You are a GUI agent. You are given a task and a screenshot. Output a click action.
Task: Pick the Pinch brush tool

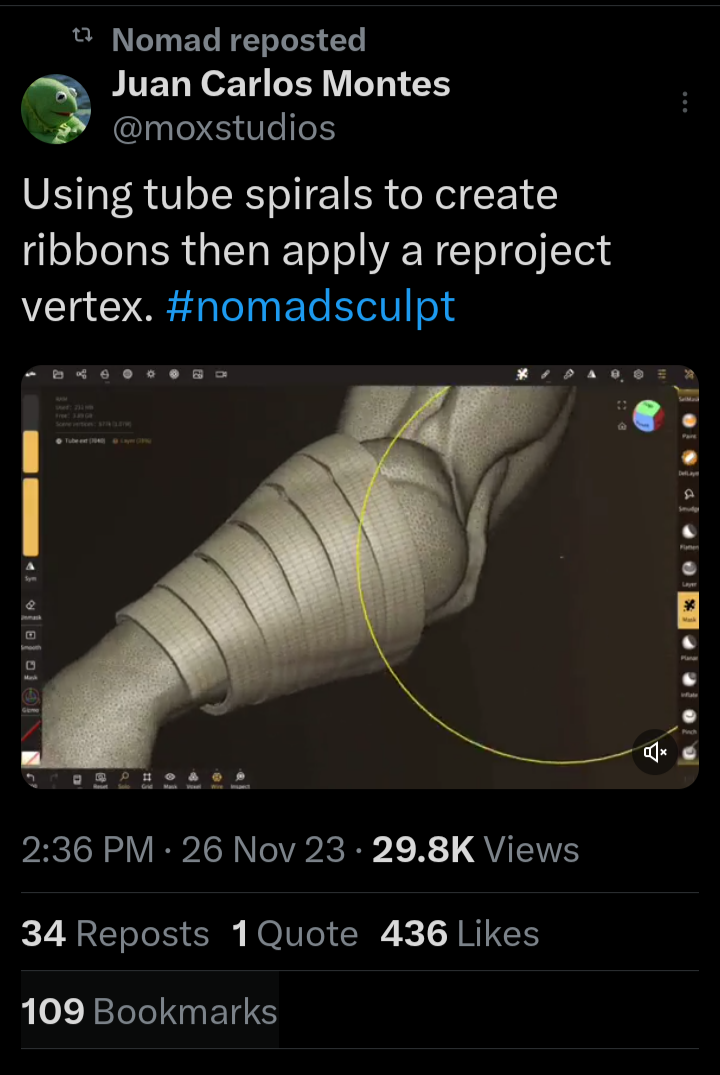click(689, 717)
